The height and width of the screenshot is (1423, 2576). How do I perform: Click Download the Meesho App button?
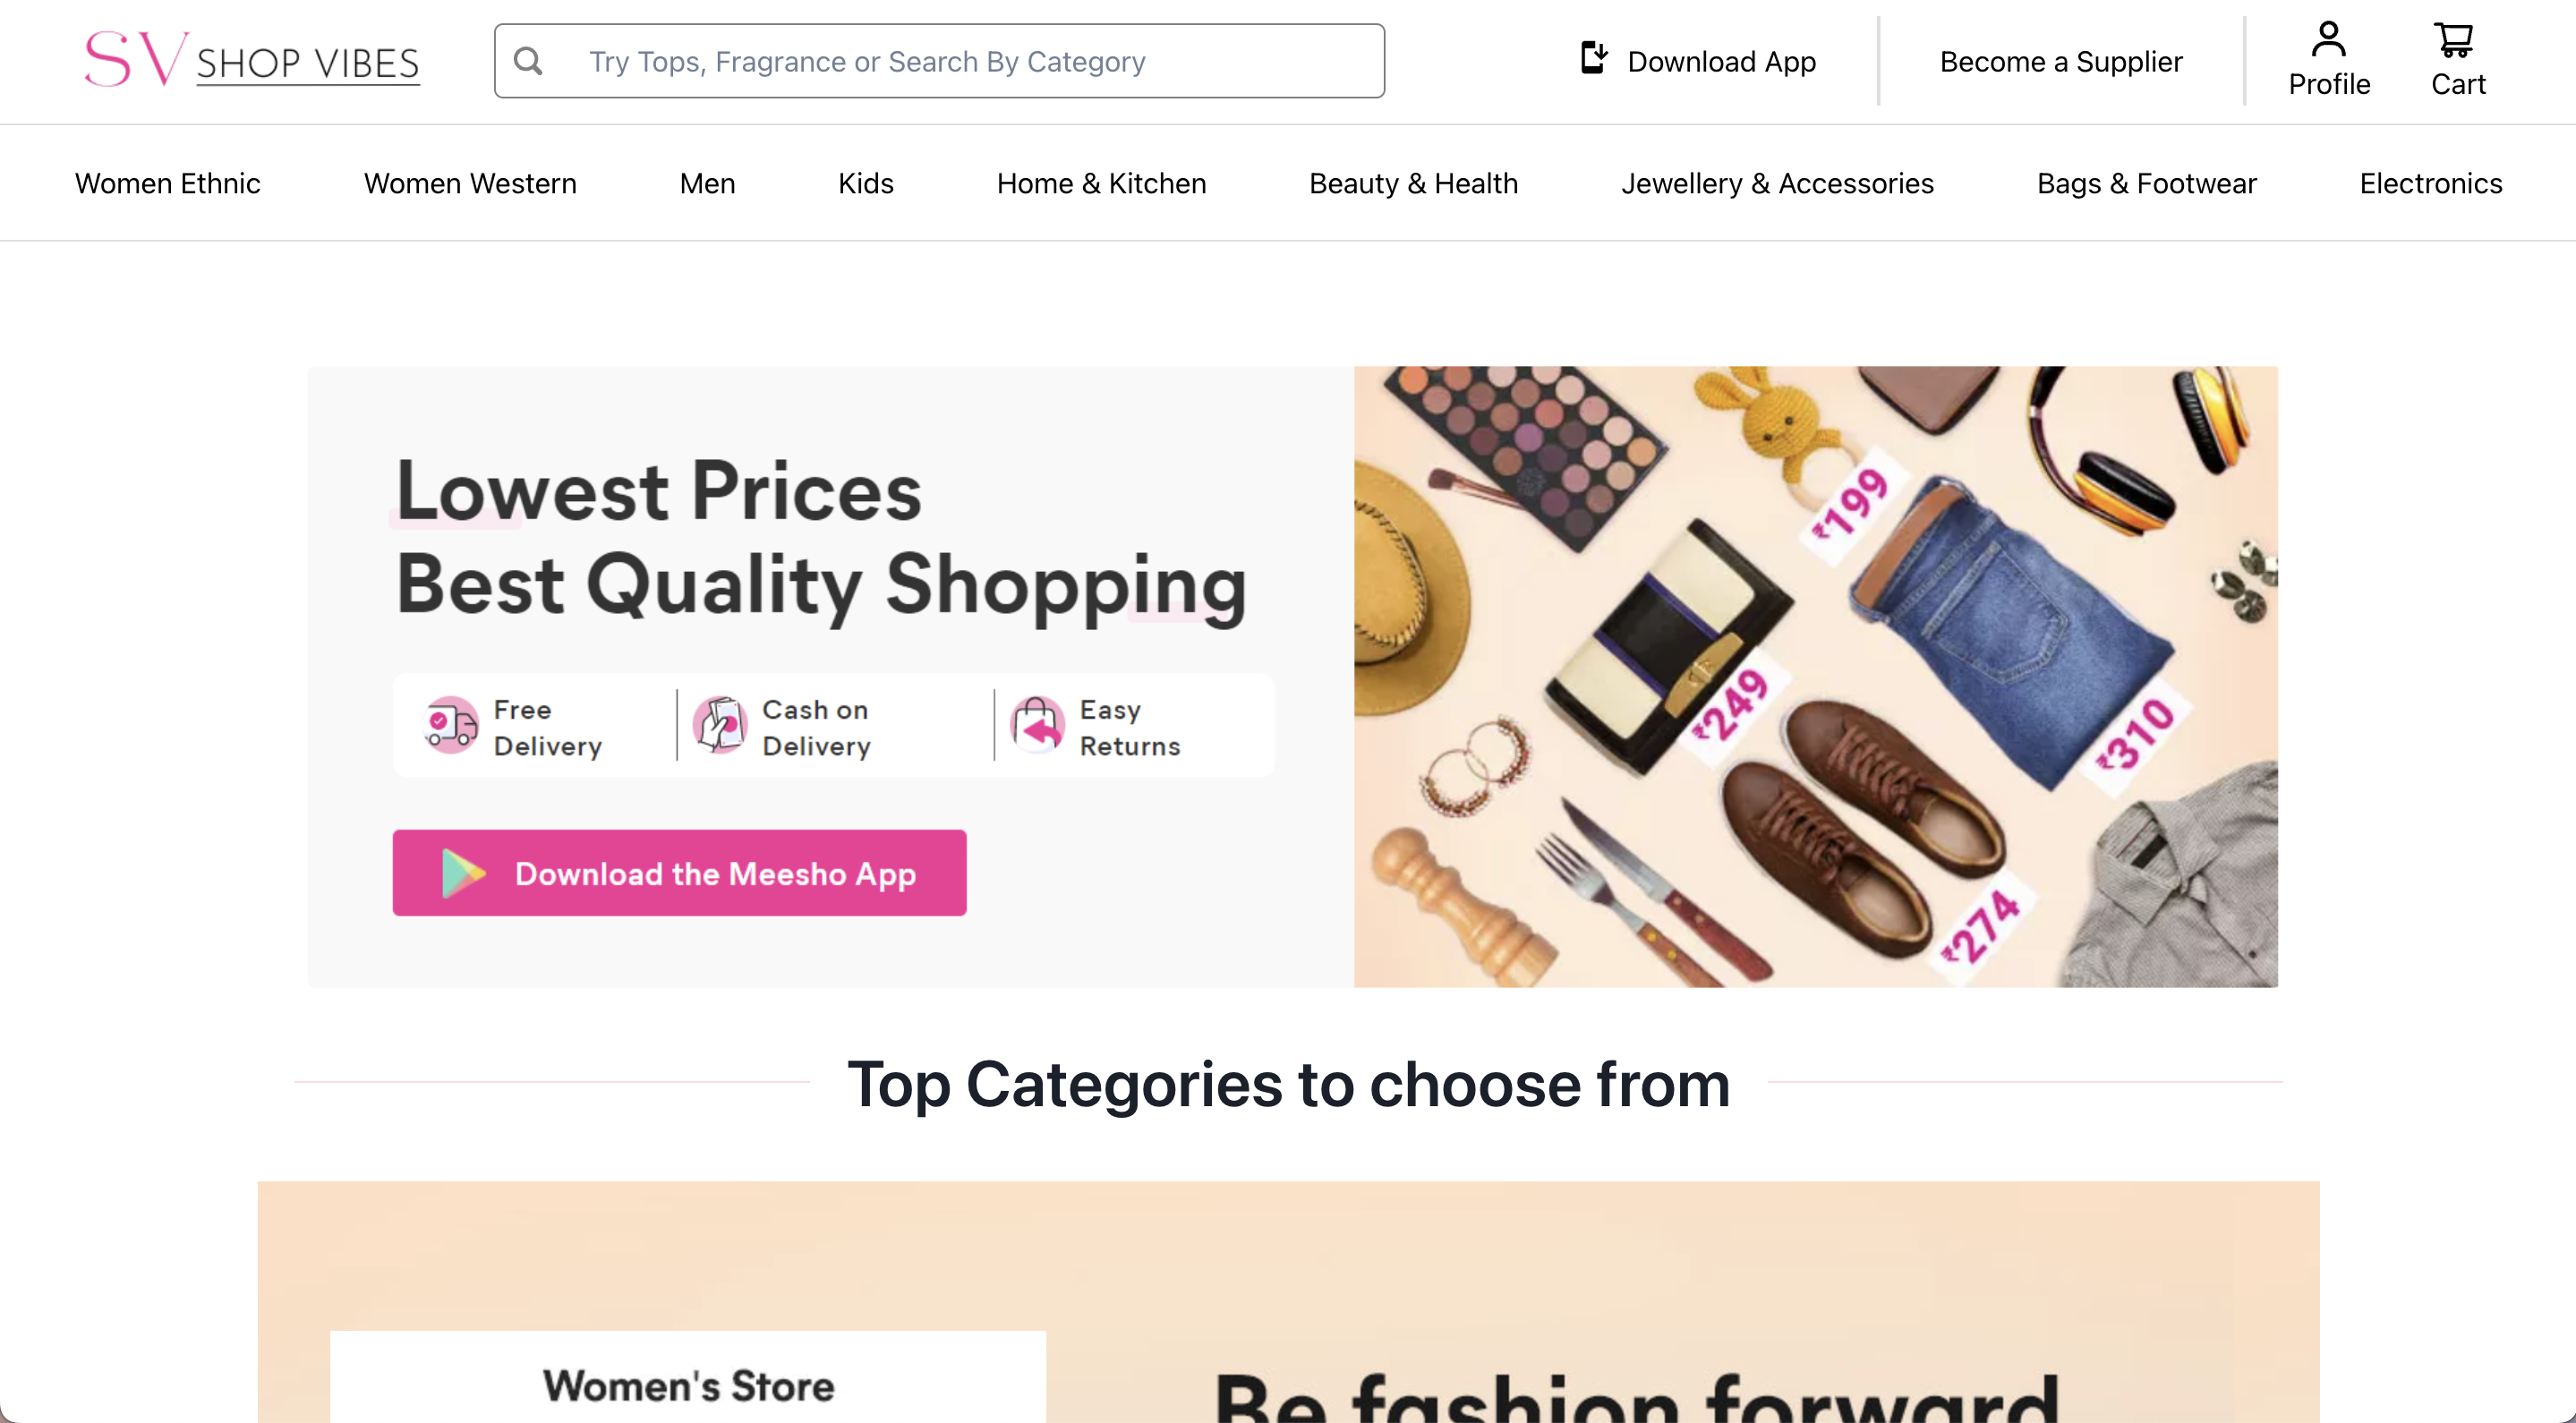click(x=679, y=873)
